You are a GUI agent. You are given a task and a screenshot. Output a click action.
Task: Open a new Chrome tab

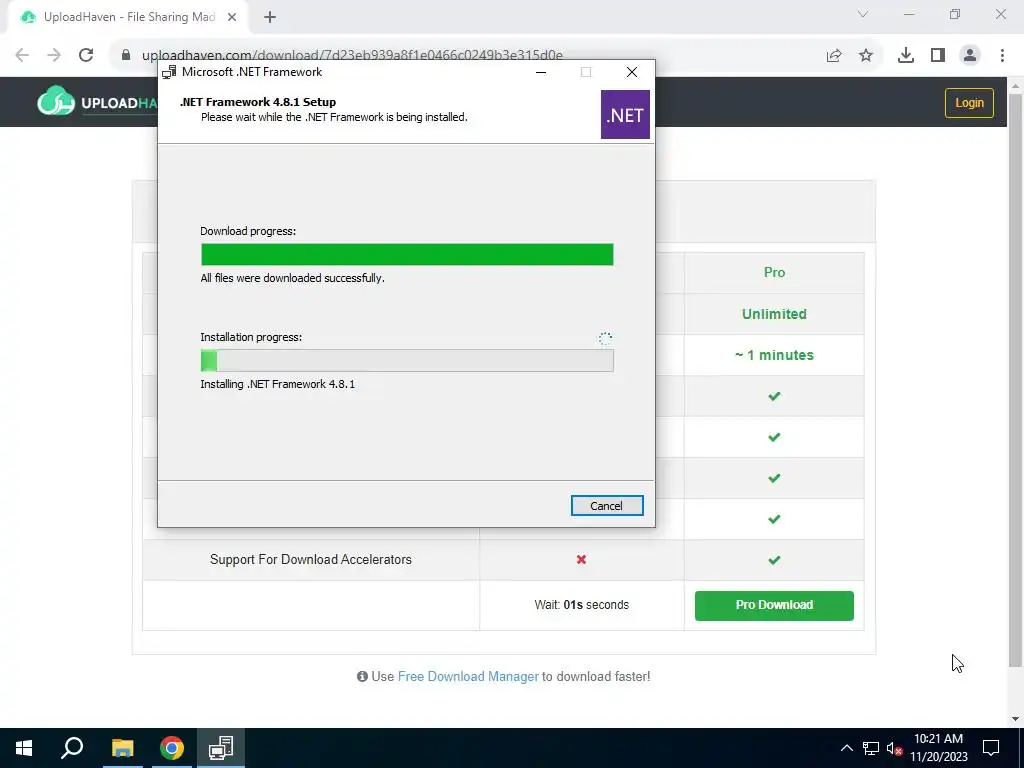click(270, 18)
